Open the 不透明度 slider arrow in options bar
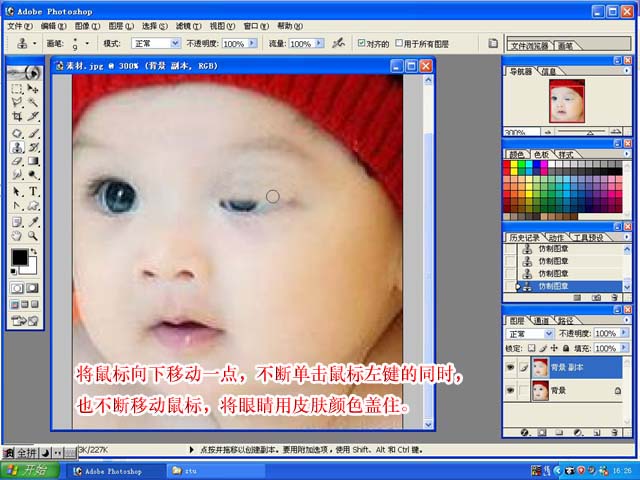This screenshot has height=480, width=640. (x=252, y=43)
